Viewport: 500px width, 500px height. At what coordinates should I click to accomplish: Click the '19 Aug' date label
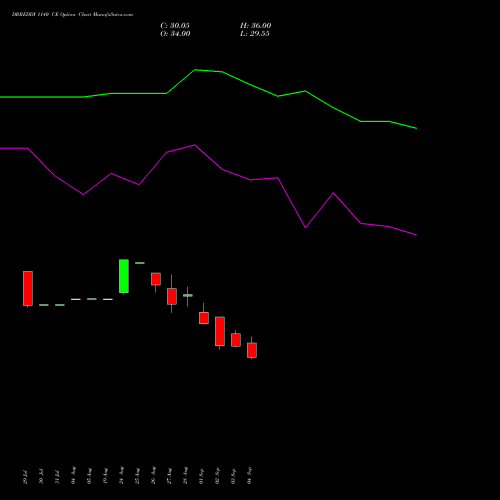[x=105, y=476]
